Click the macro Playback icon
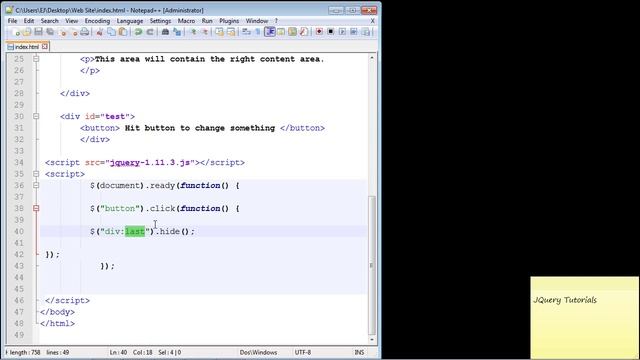640x360 pixels. point(342,32)
